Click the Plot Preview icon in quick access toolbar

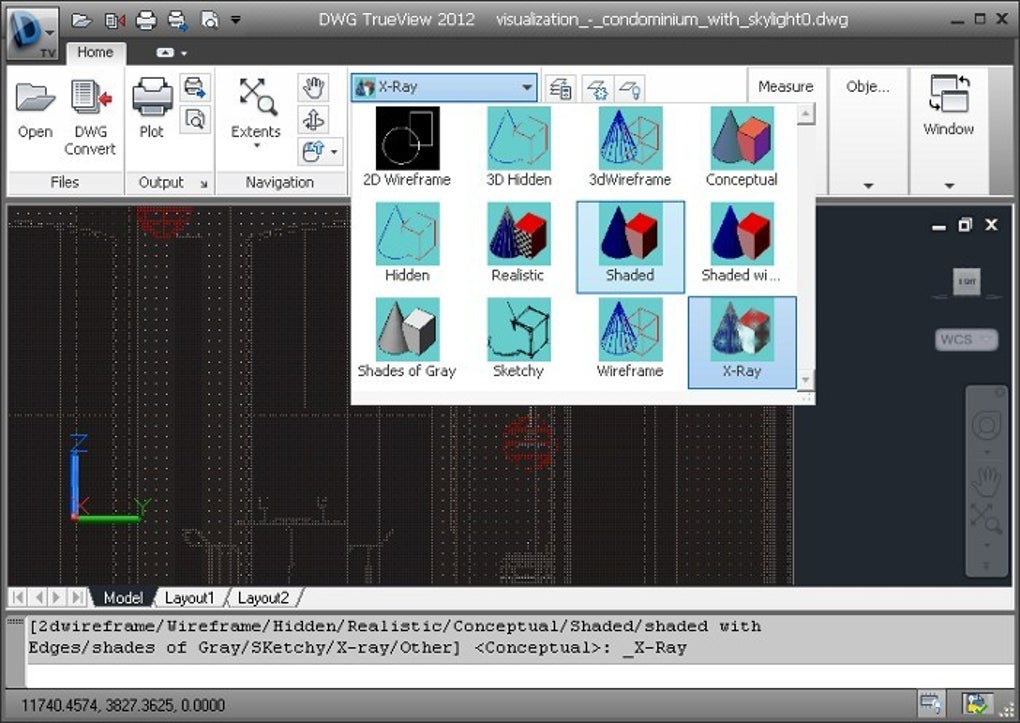209,20
